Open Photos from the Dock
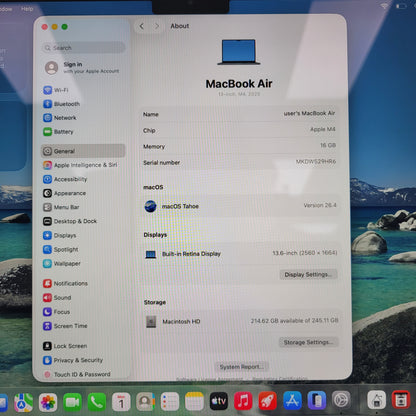 coord(48,402)
